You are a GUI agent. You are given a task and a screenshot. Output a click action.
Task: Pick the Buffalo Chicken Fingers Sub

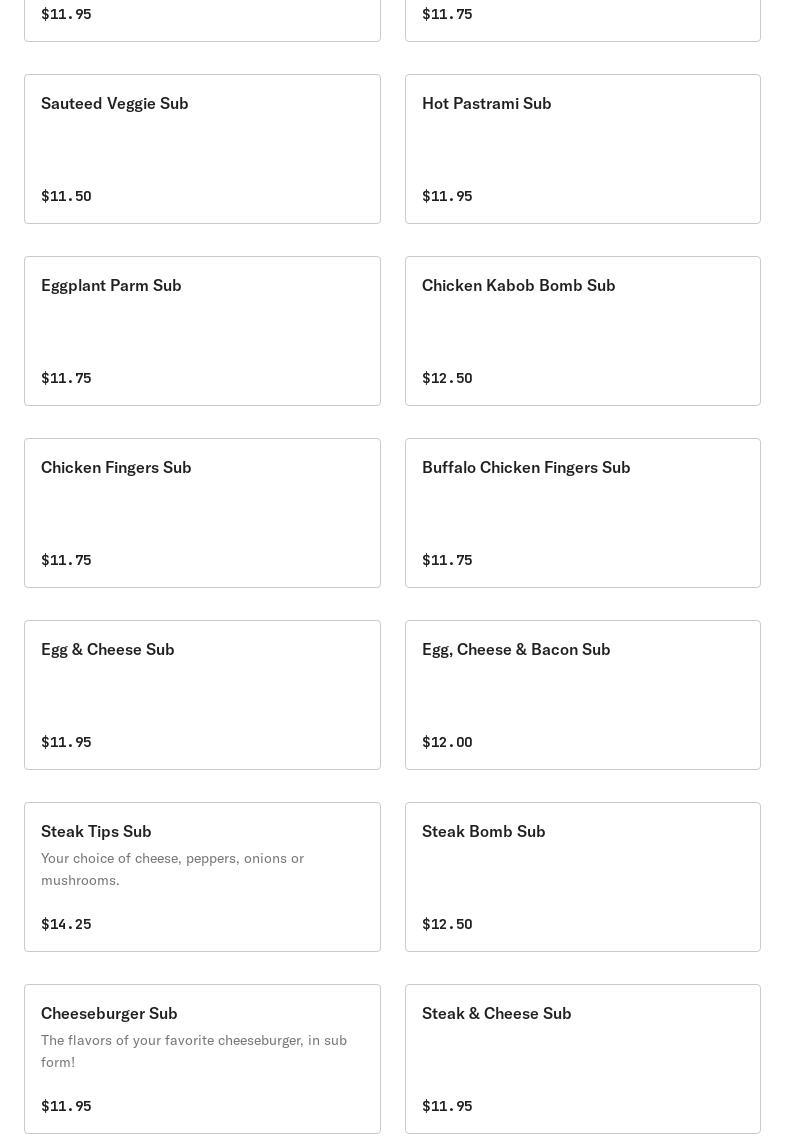(583, 513)
